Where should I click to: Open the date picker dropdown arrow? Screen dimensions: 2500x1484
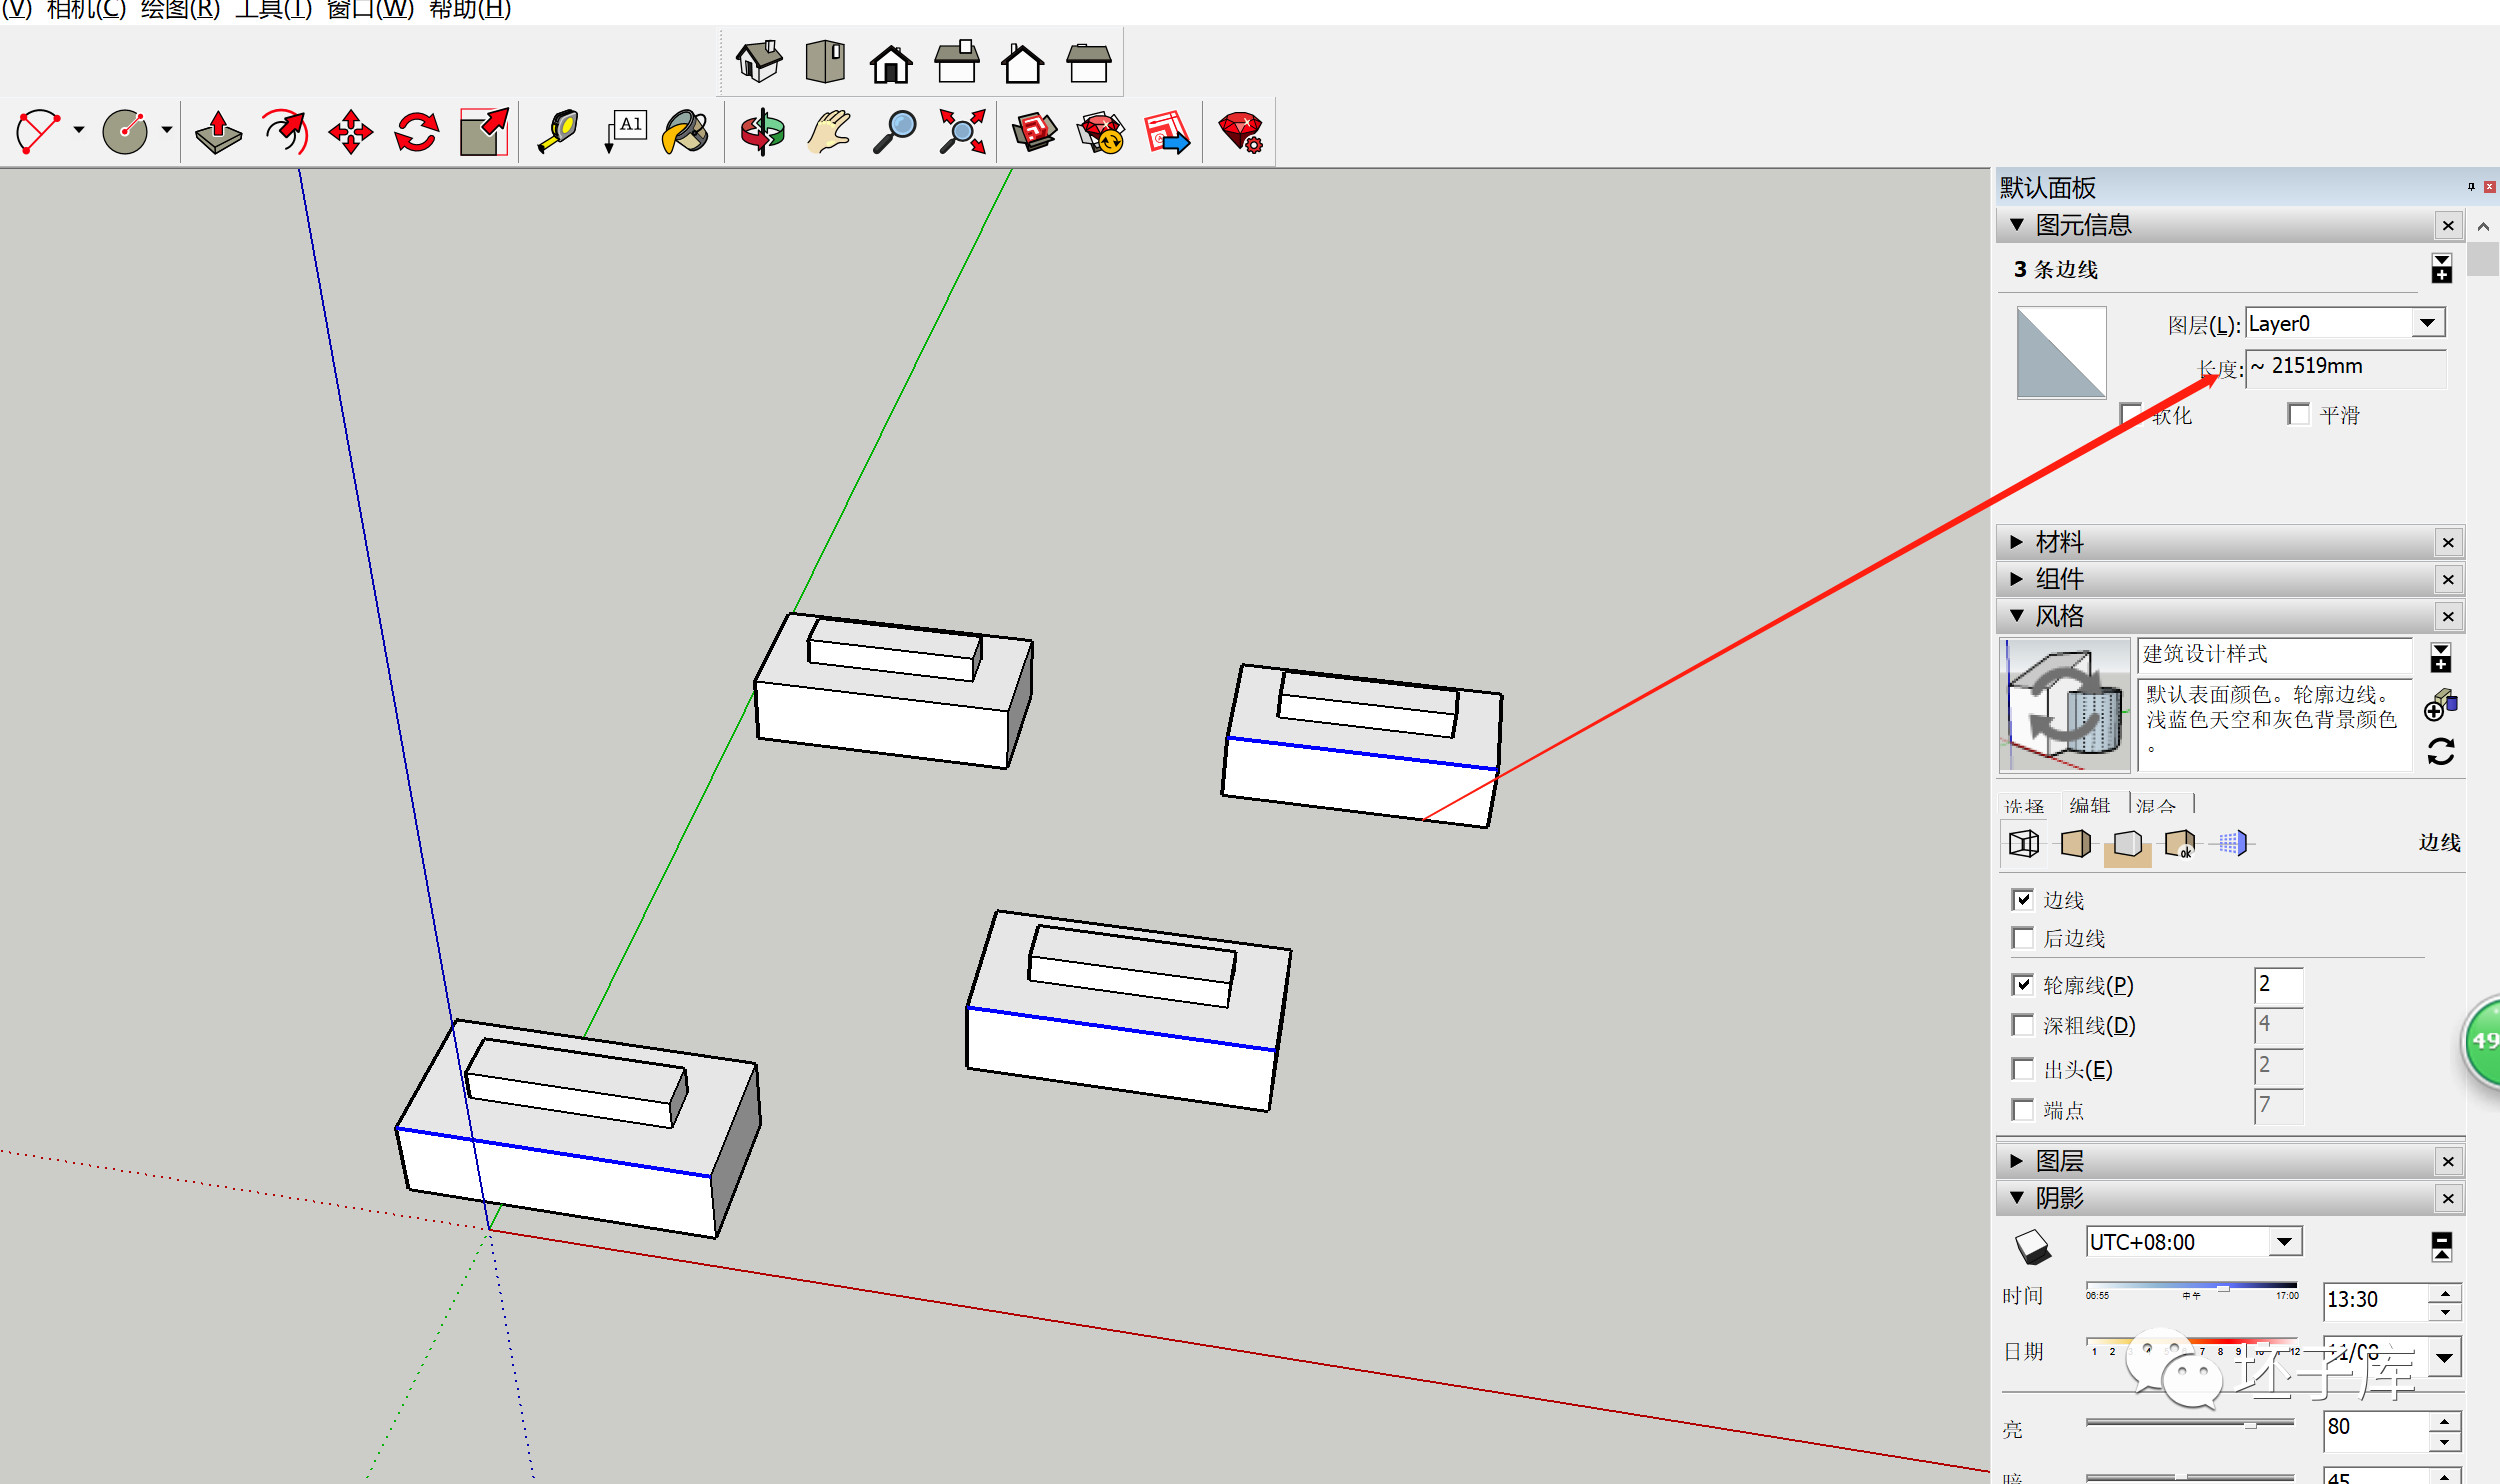2444,1358
